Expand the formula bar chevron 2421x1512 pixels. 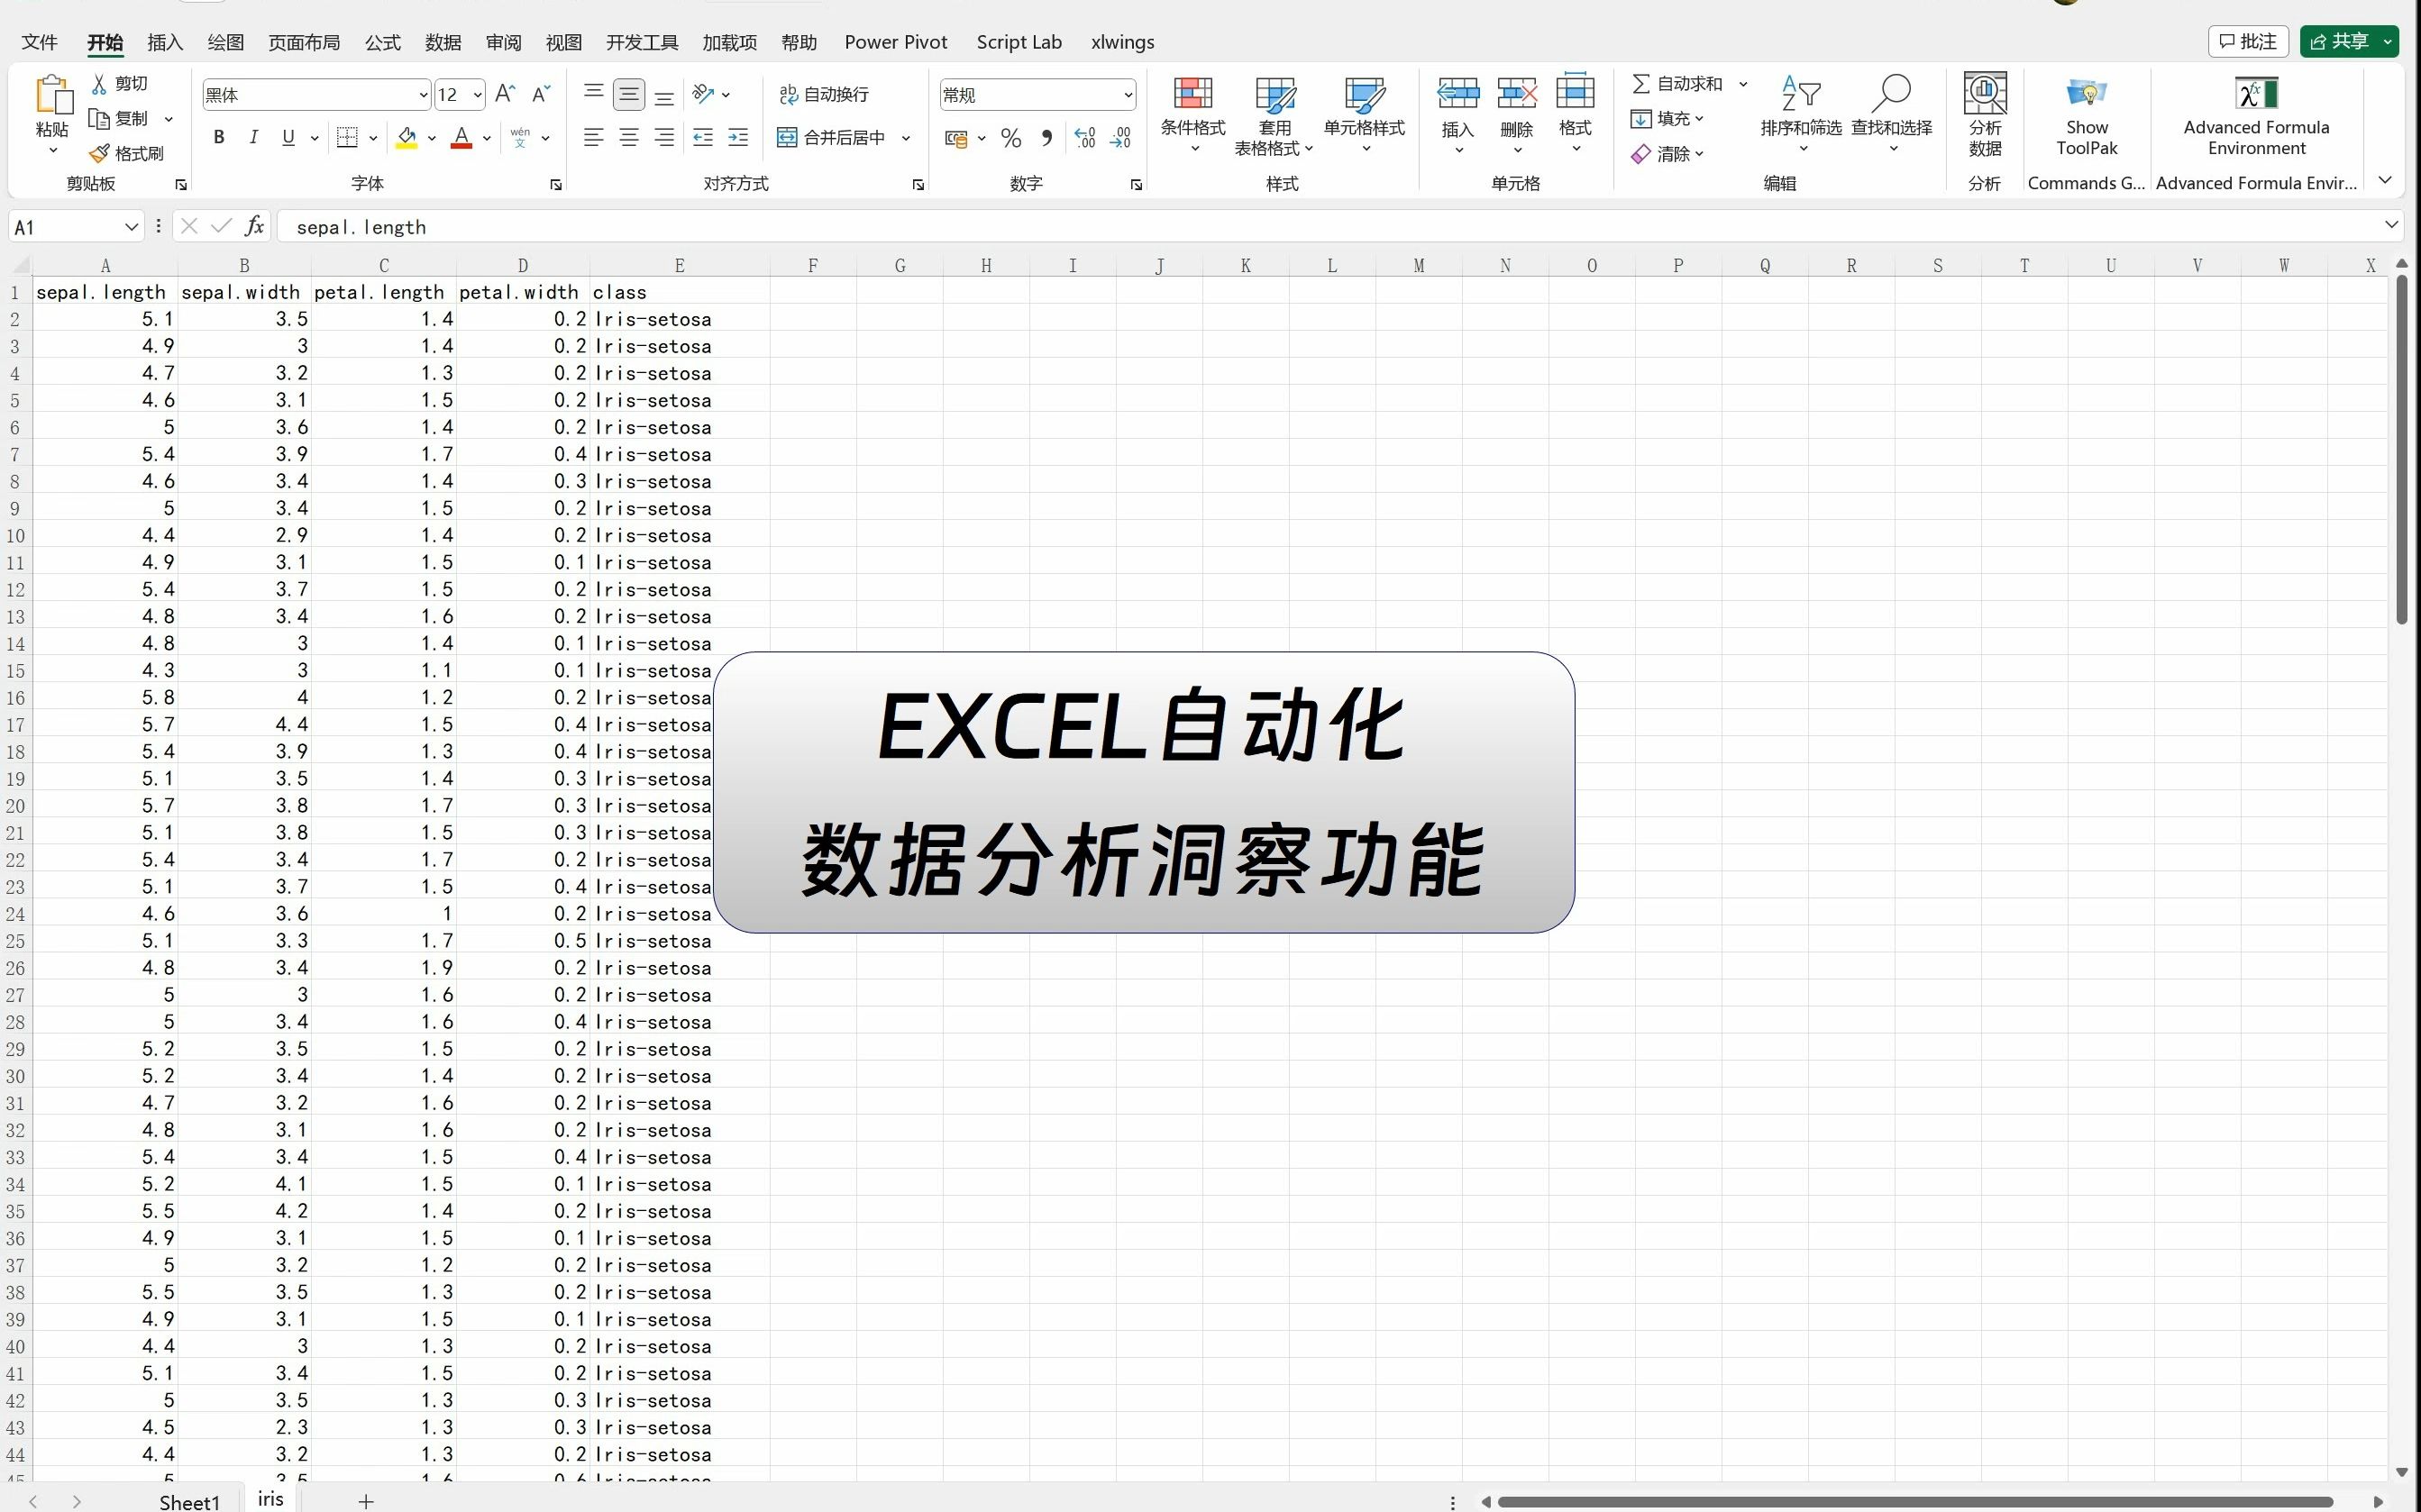click(2391, 225)
